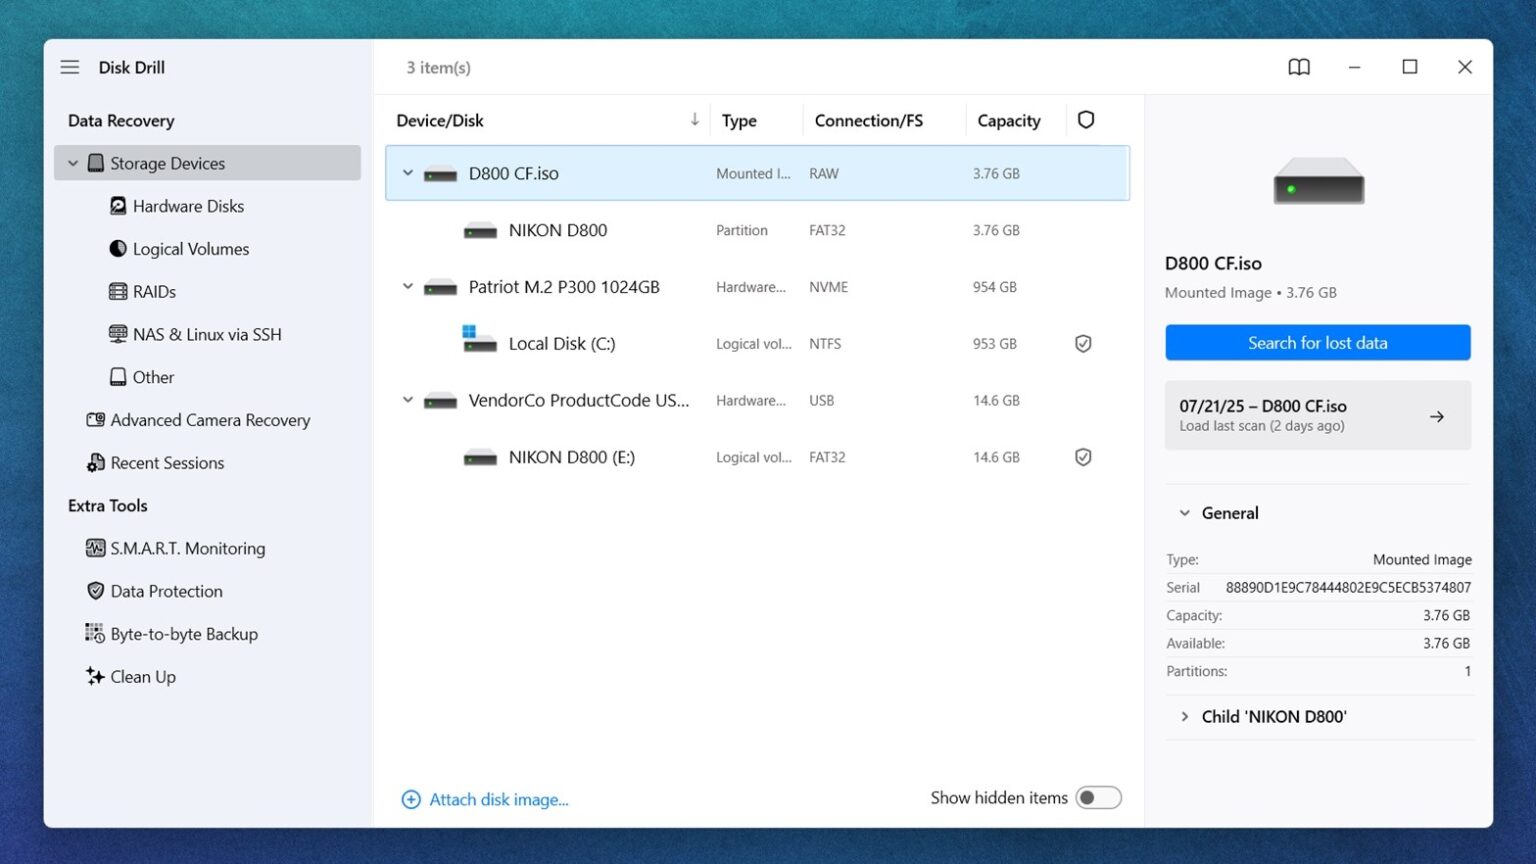This screenshot has height=864, width=1536.
Task: Open the 07/21/25 D800 CF.iso last scan
Action: [1317, 415]
